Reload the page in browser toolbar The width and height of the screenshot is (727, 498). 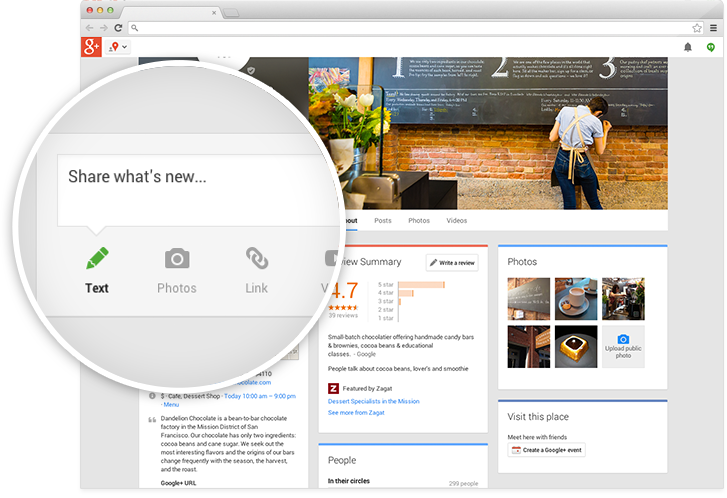pyautogui.click(x=119, y=28)
